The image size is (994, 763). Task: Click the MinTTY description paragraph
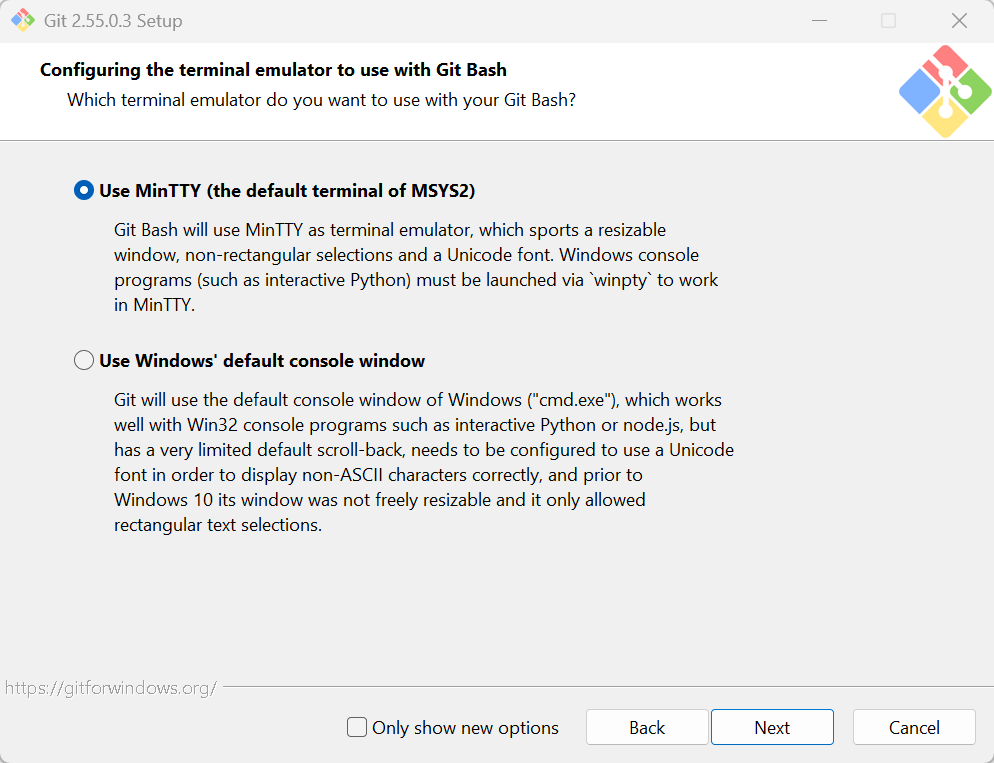(416, 267)
